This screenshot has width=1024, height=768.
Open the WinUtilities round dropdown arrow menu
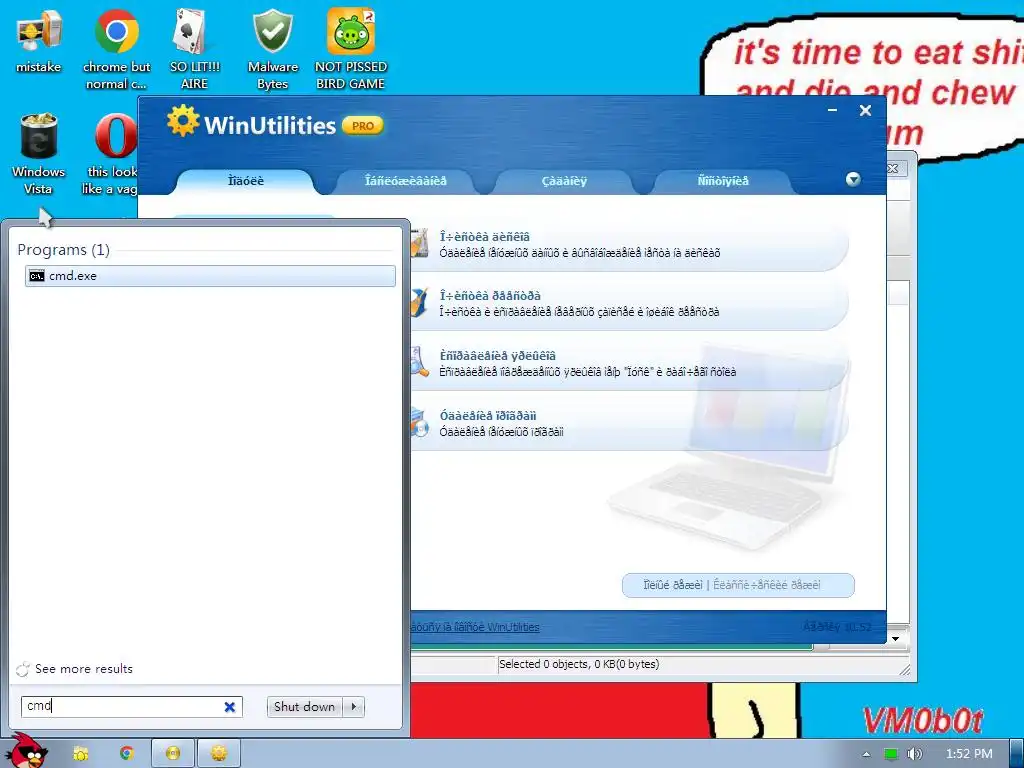853,180
